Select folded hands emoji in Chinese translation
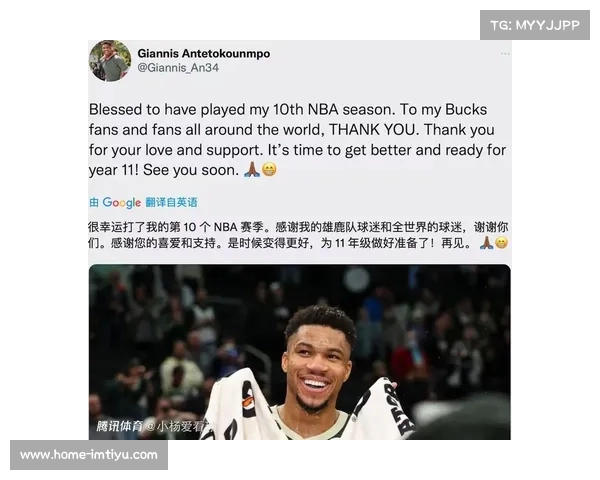The image size is (600, 480). [x=486, y=243]
